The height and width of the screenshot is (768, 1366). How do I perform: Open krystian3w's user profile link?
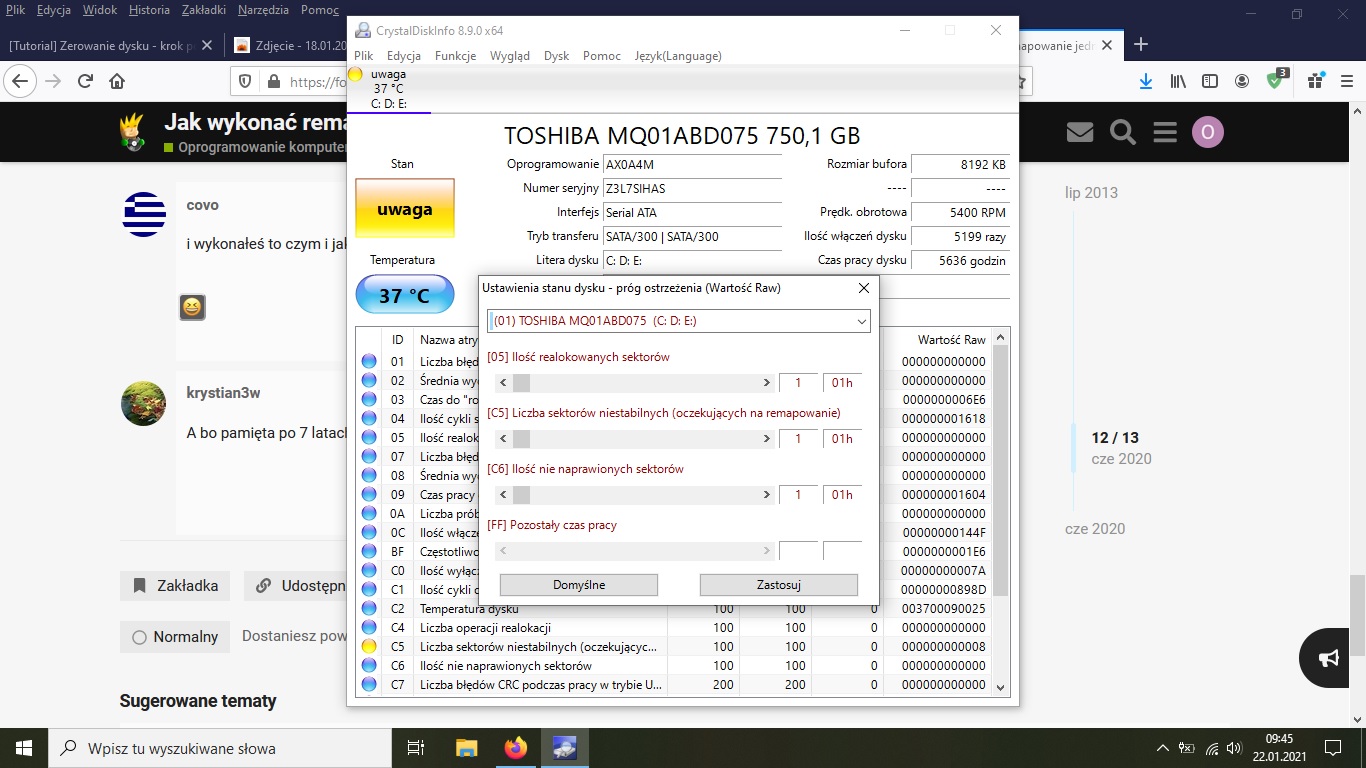click(223, 393)
